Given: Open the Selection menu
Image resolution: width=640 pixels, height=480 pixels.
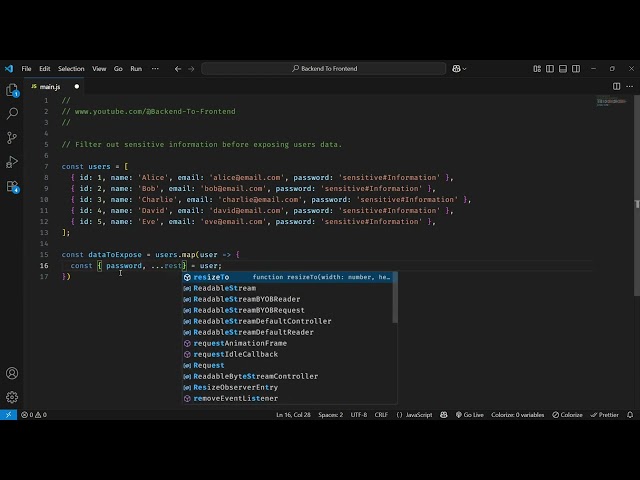Looking at the screenshot, I should coord(71,69).
